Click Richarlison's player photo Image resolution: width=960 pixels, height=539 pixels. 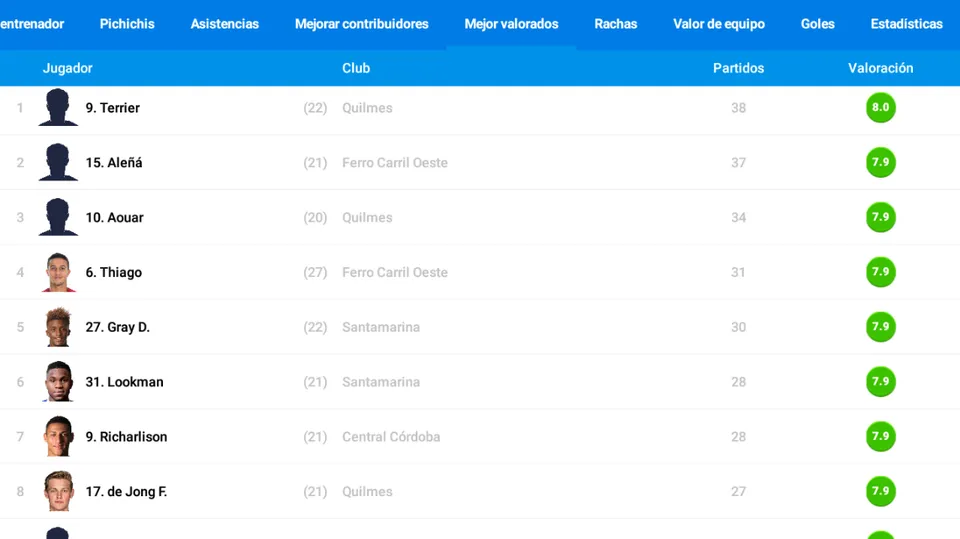[x=59, y=437]
